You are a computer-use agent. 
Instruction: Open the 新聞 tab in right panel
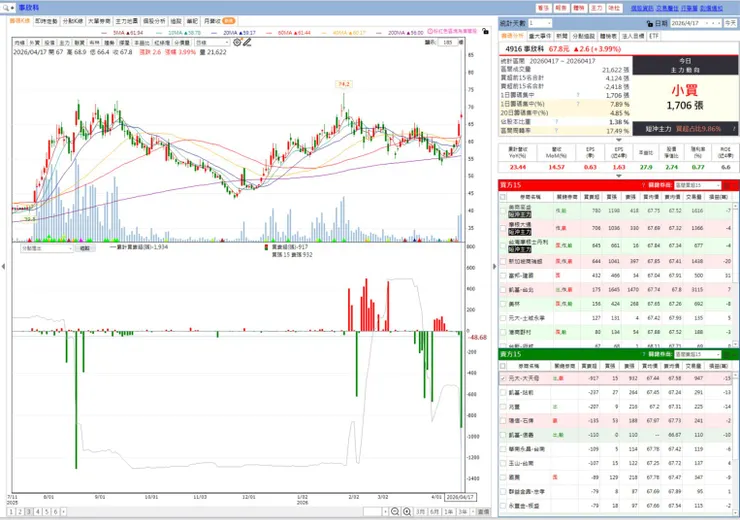[x=562, y=36]
